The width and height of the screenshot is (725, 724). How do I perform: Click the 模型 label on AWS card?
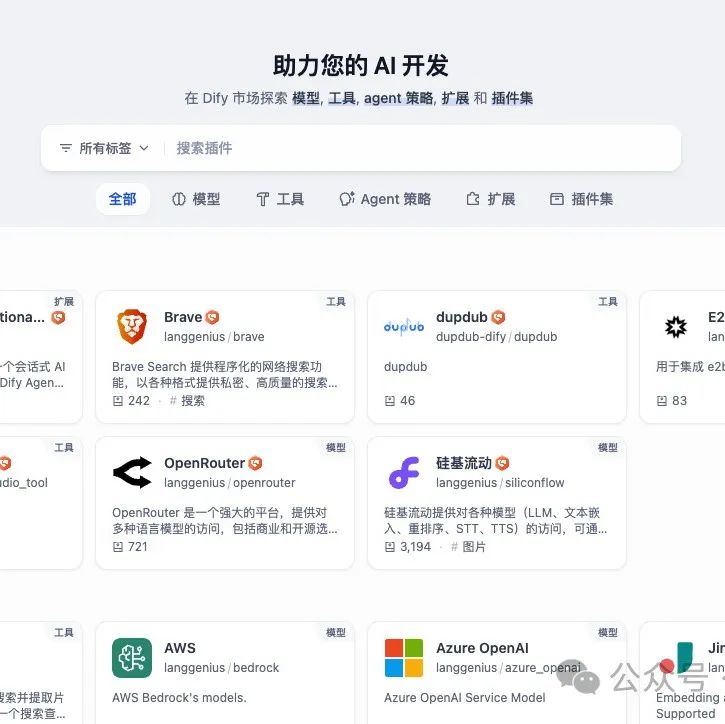click(x=336, y=633)
